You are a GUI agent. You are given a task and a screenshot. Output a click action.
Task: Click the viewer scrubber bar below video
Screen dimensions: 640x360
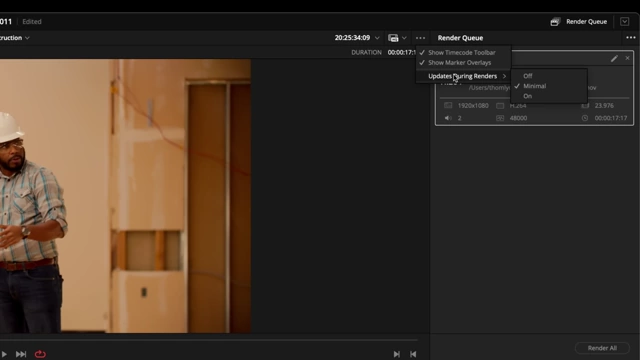pyautogui.click(x=209, y=339)
